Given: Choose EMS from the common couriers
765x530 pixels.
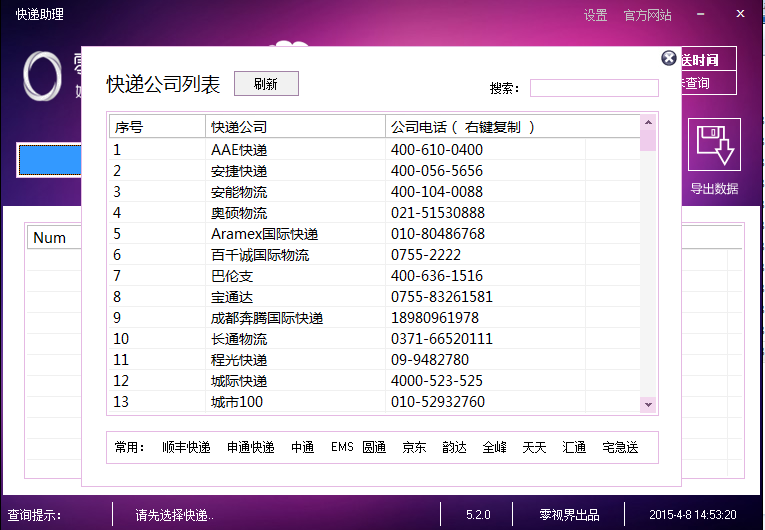Looking at the screenshot, I should click(342, 447).
